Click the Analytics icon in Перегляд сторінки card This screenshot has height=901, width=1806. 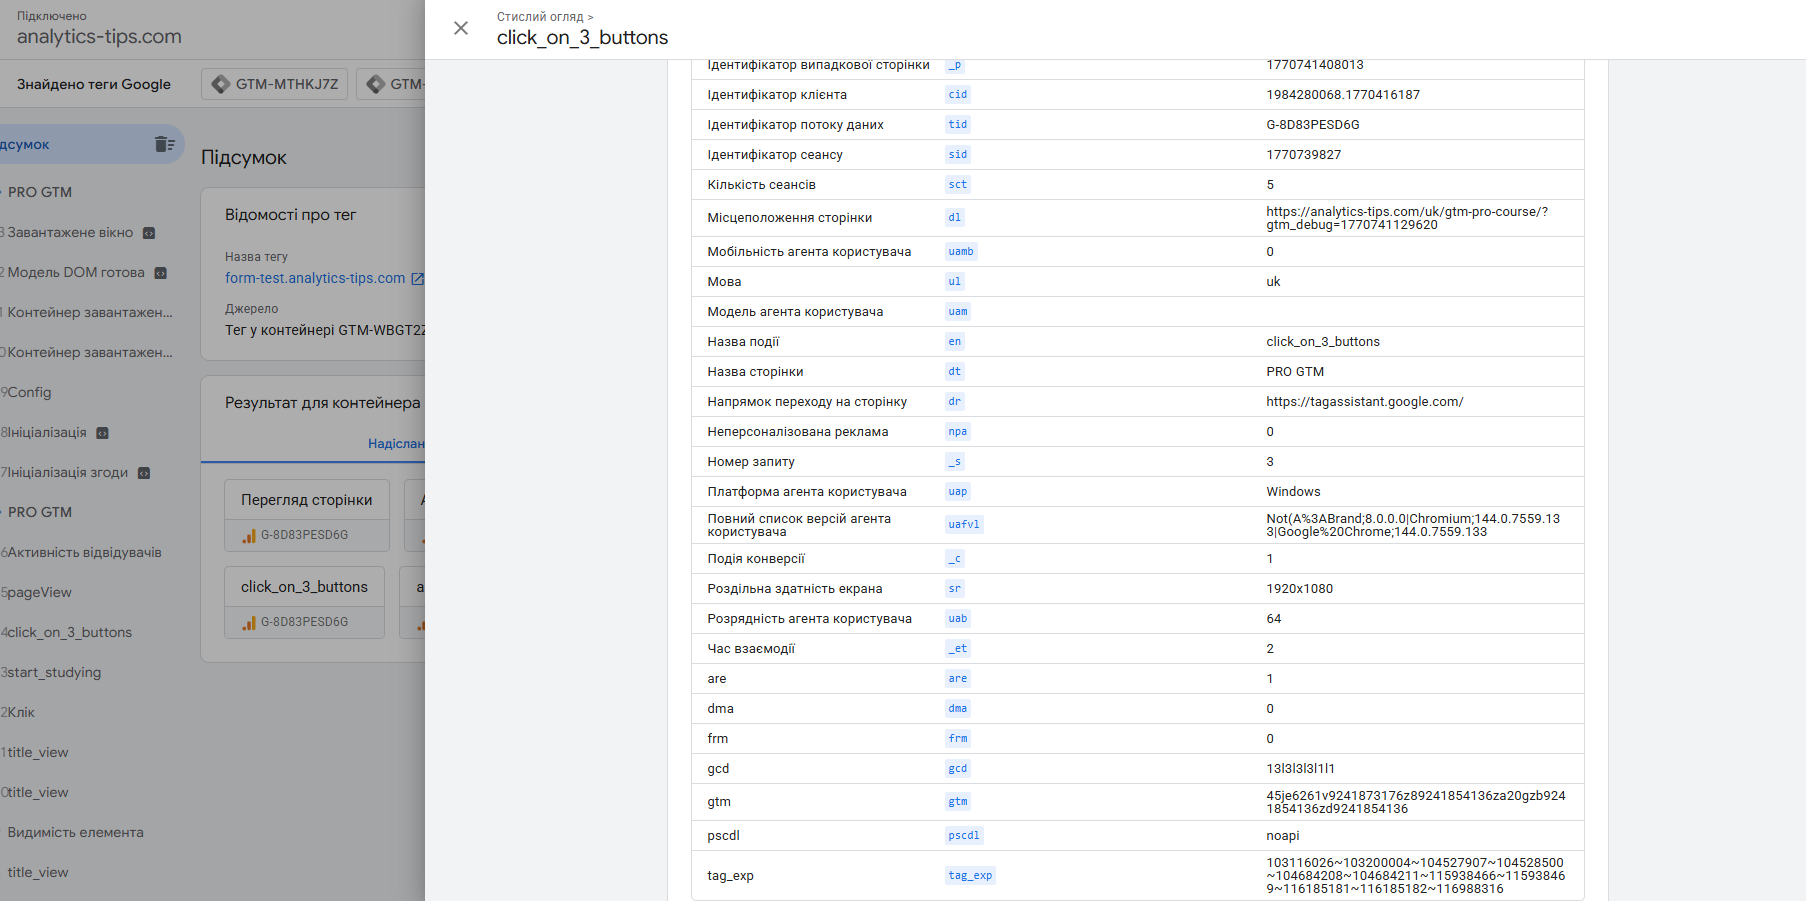tap(249, 536)
